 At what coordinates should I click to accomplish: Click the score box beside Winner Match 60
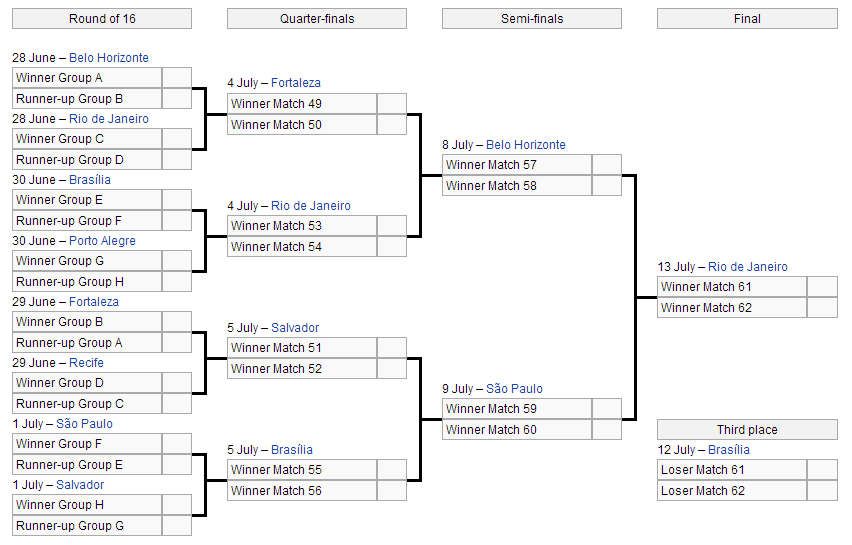point(606,430)
